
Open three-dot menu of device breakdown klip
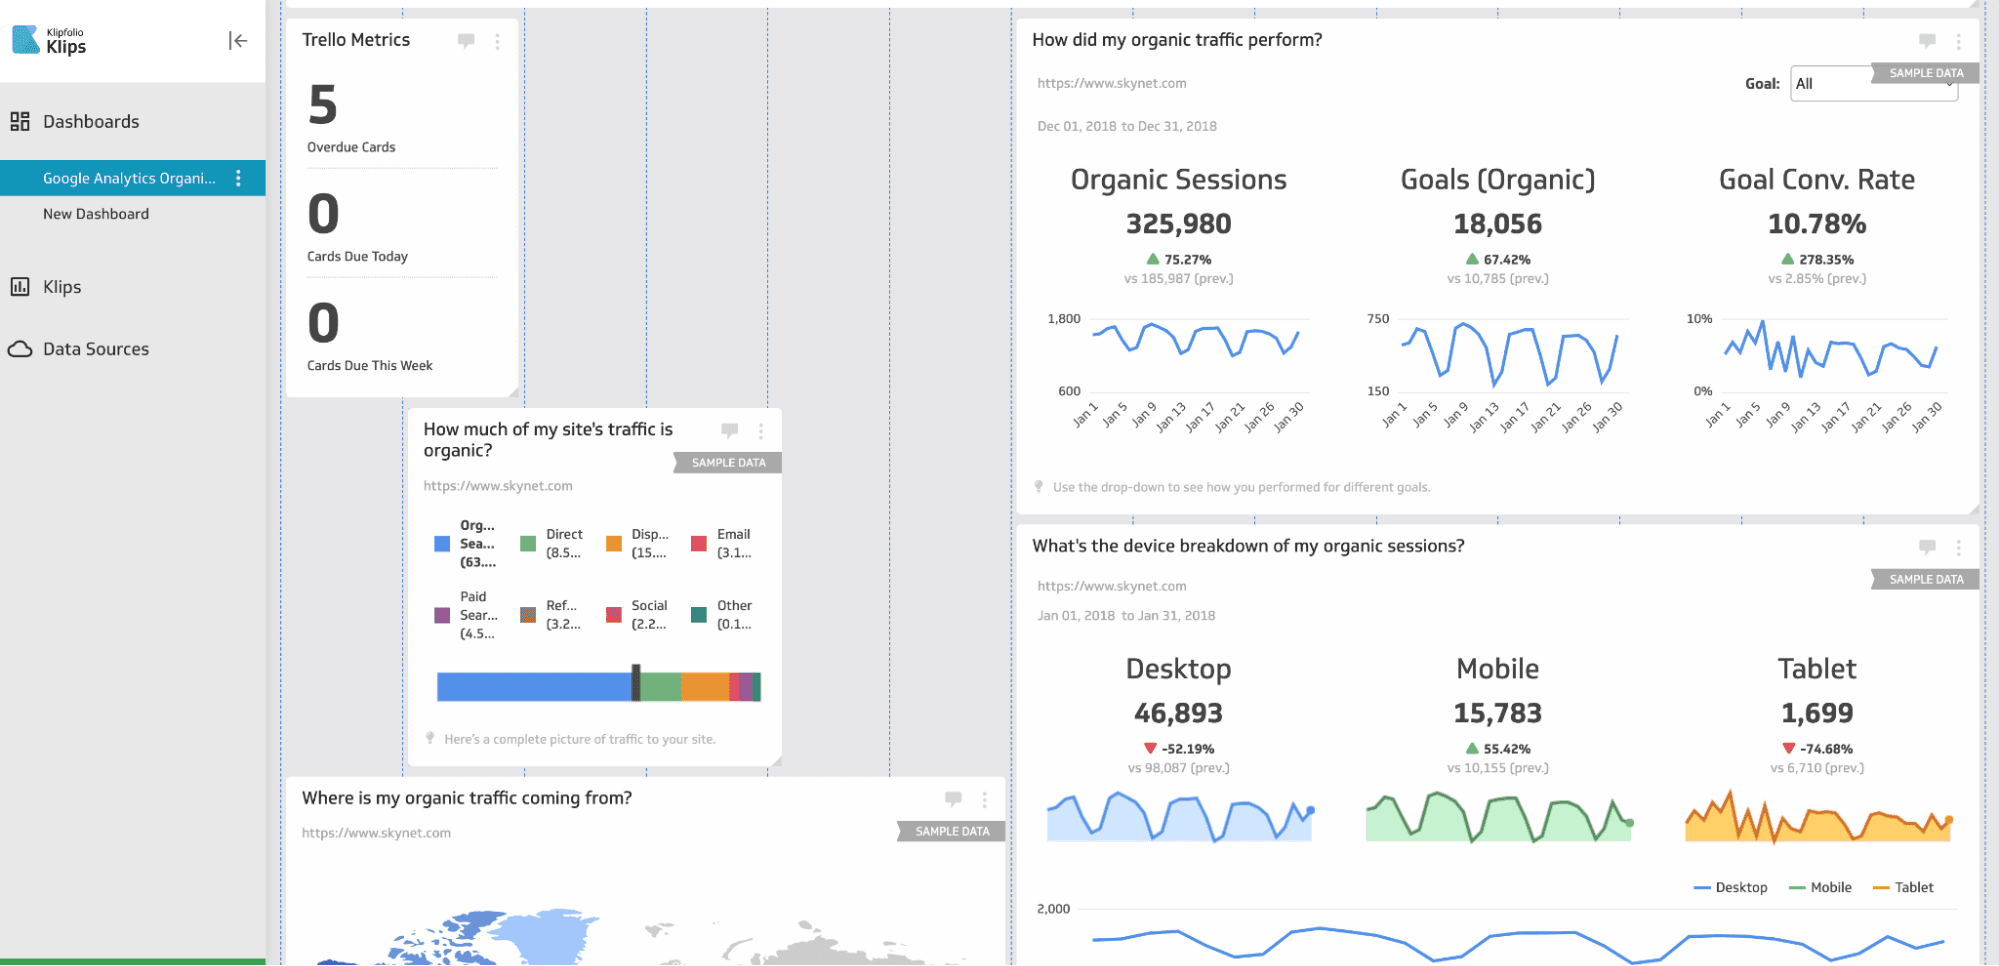click(1958, 547)
